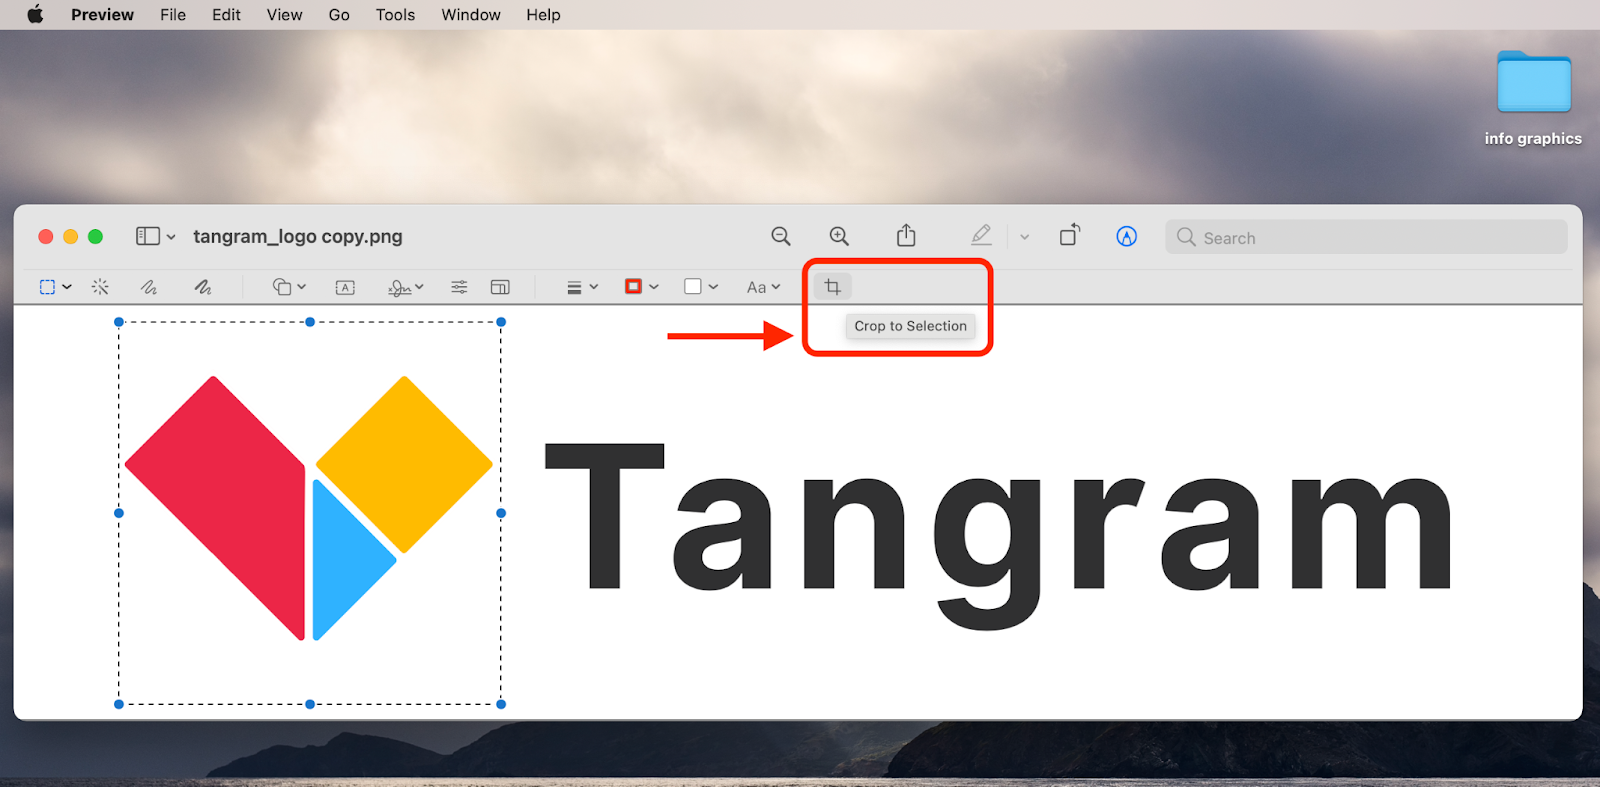This screenshot has width=1600, height=787.
Task: Close the Preview window
Action: pos(46,237)
